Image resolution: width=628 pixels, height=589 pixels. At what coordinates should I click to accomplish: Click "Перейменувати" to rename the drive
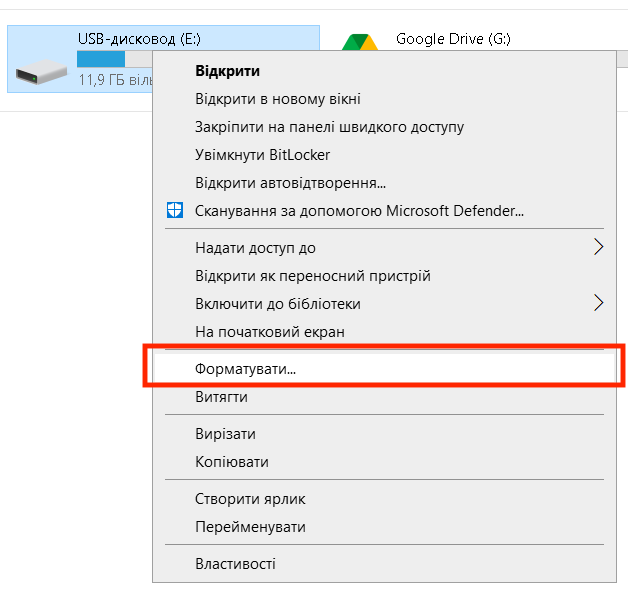point(250,526)
